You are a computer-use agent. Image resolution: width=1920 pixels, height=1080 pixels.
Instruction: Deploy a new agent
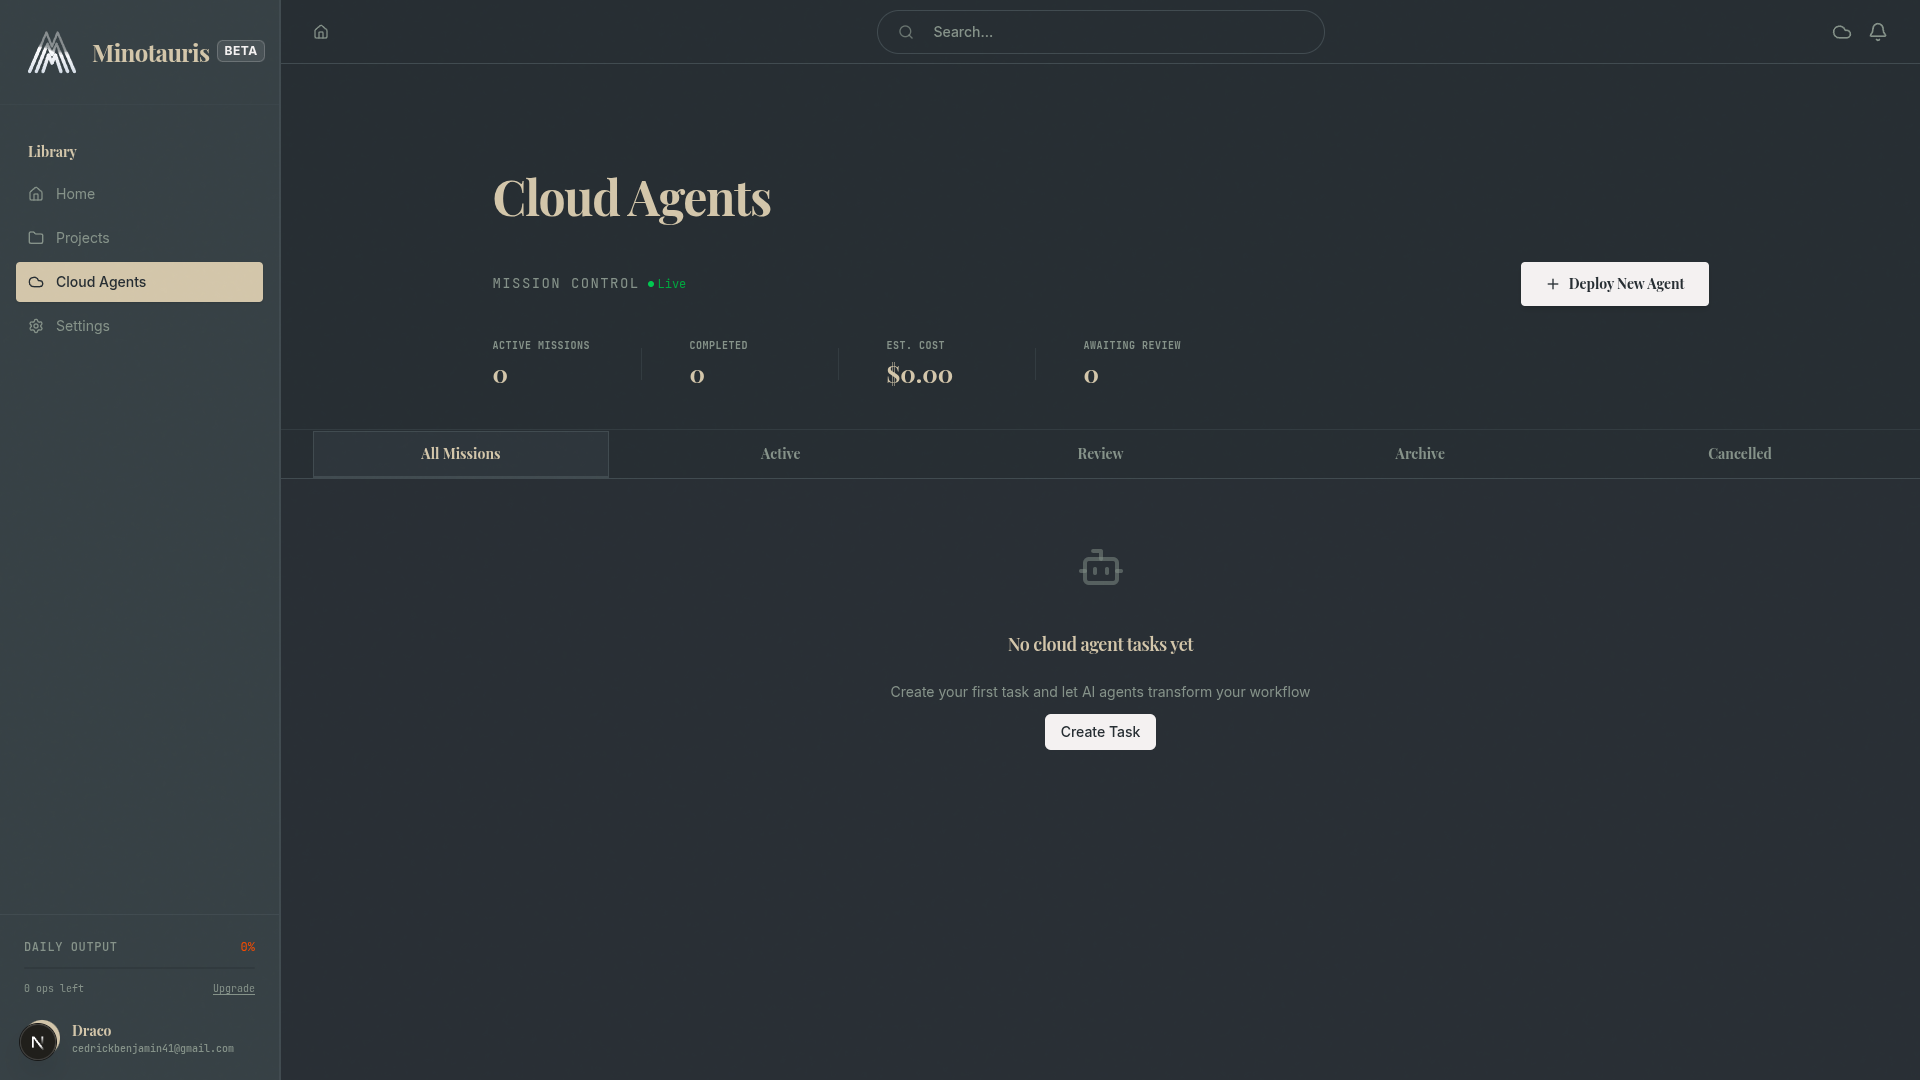pyautogui.click(x=1614, y=284)
